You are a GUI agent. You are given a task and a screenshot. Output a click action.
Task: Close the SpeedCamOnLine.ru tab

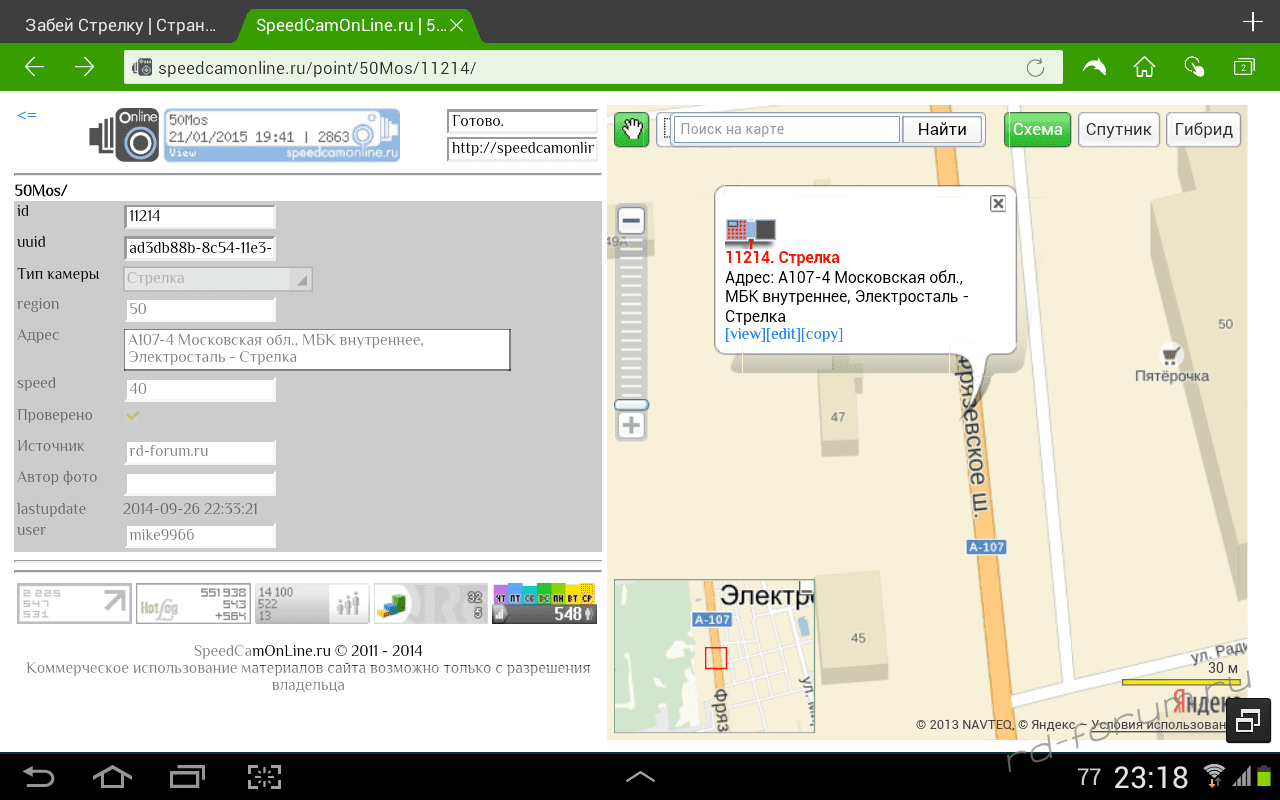(x=457, y=25)
